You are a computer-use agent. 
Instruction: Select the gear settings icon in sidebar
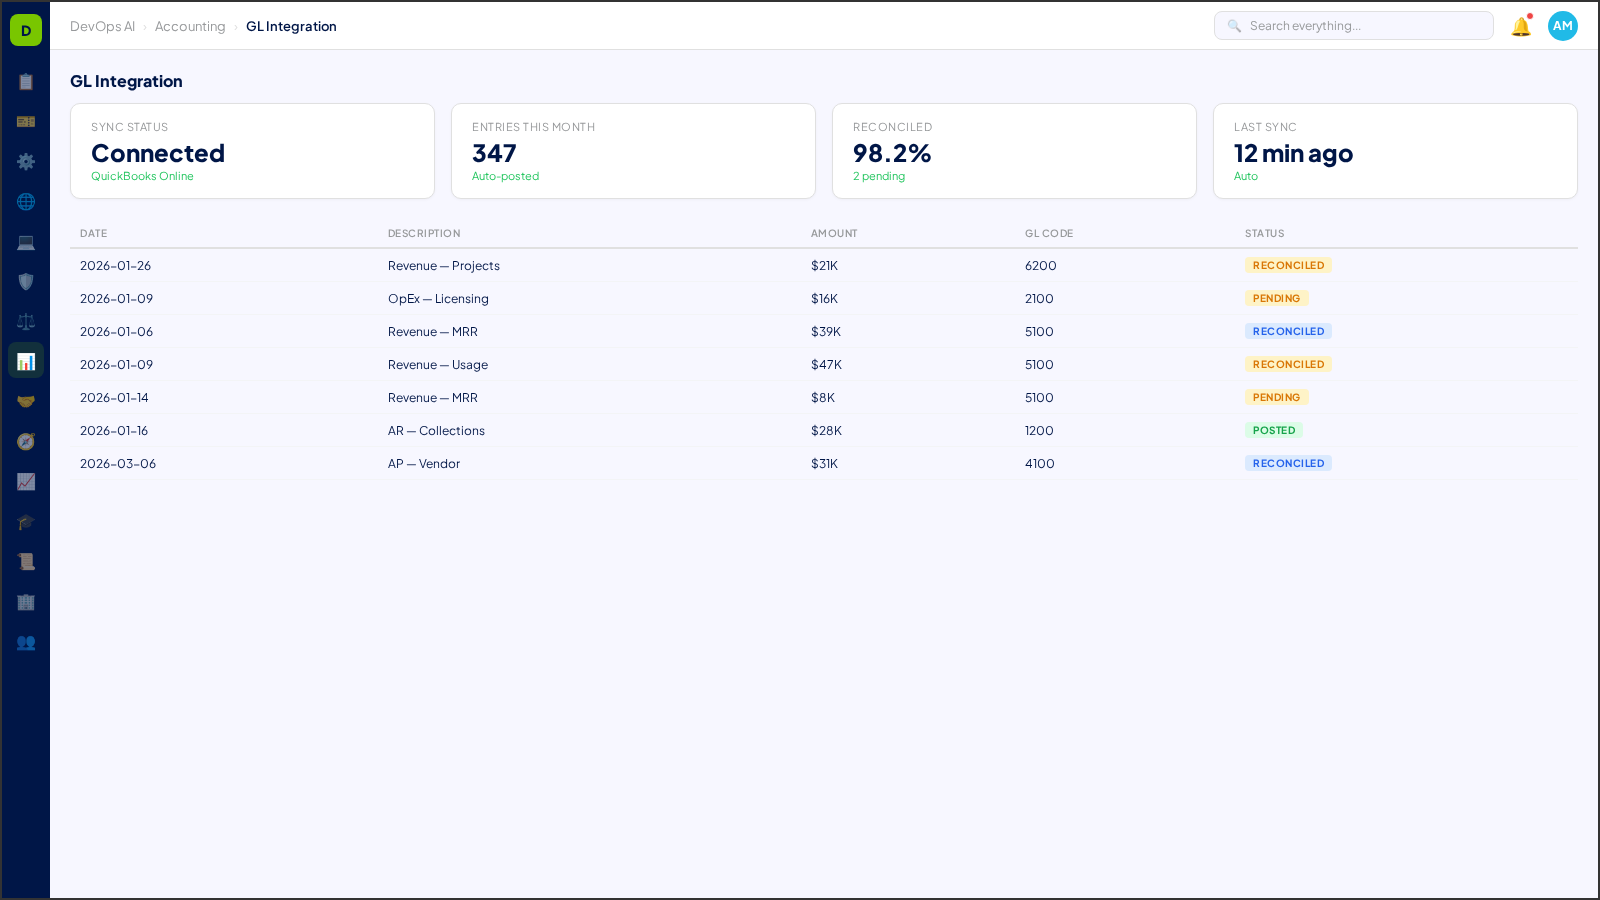(x=26, y=161)
